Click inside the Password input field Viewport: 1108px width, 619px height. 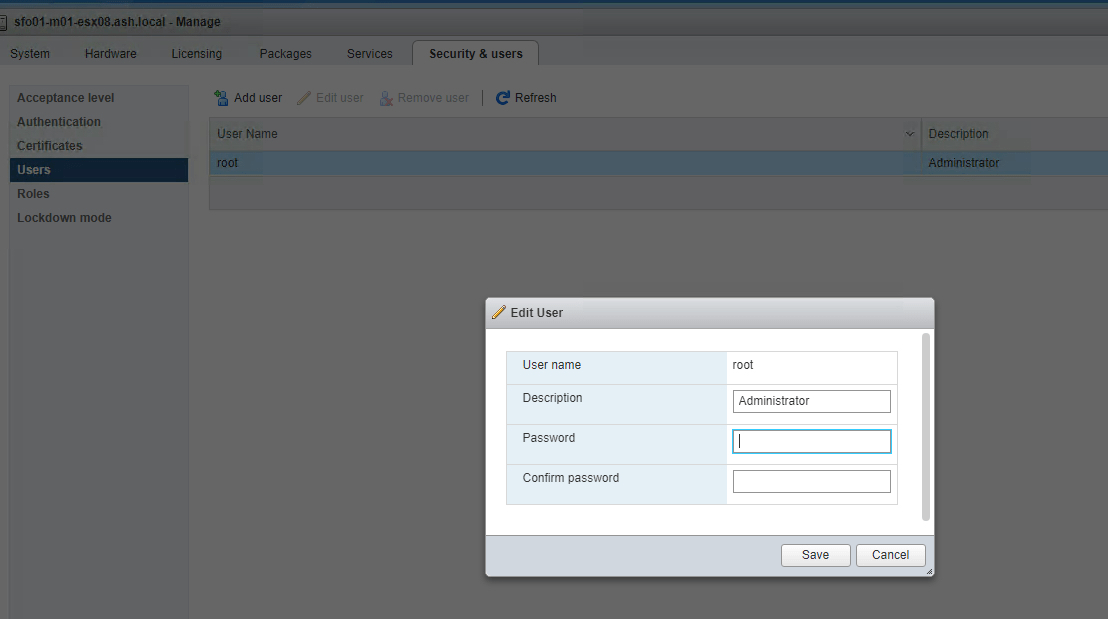point(811,440)
